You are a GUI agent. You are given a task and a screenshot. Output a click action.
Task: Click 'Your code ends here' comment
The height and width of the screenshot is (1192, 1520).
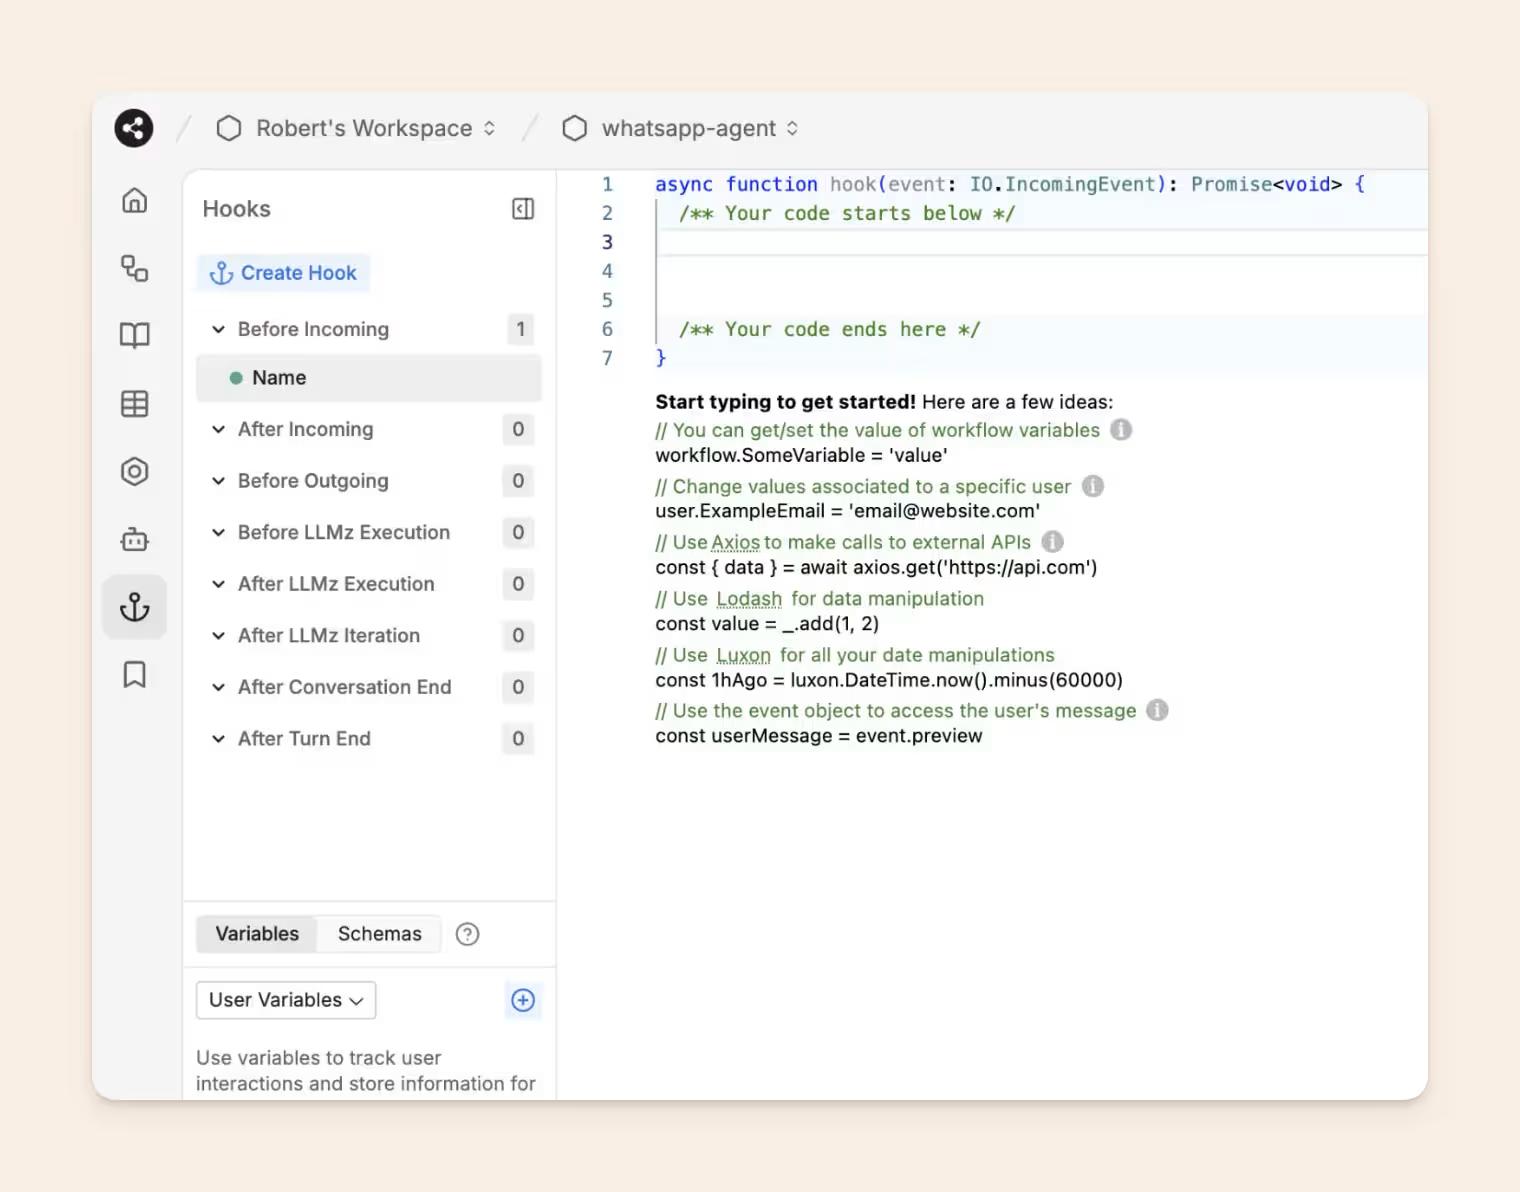pos(830,329)
